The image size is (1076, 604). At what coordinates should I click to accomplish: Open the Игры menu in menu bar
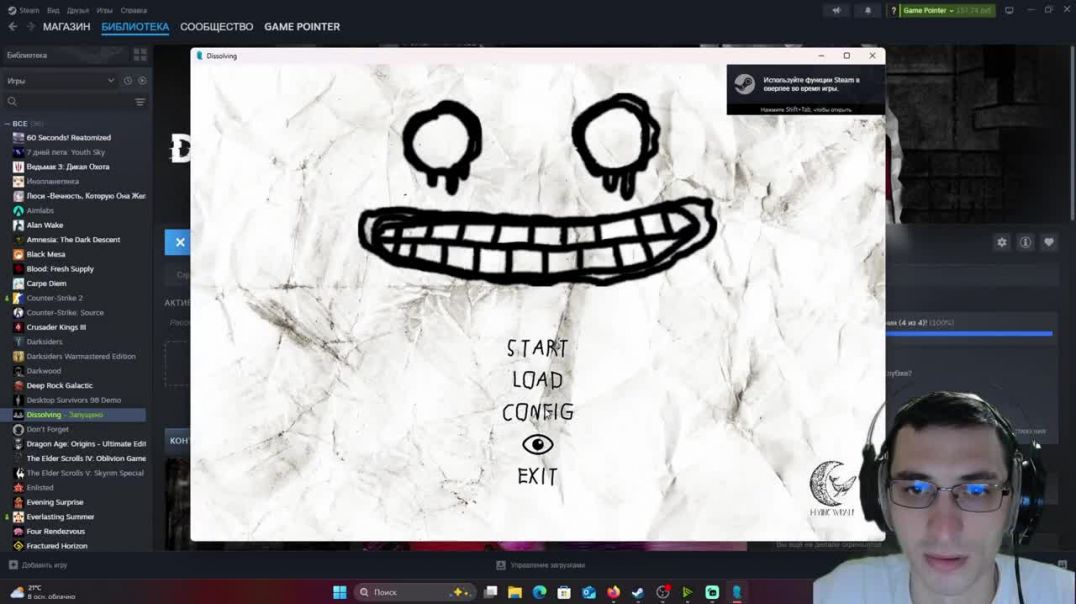[x=104, y=10]
